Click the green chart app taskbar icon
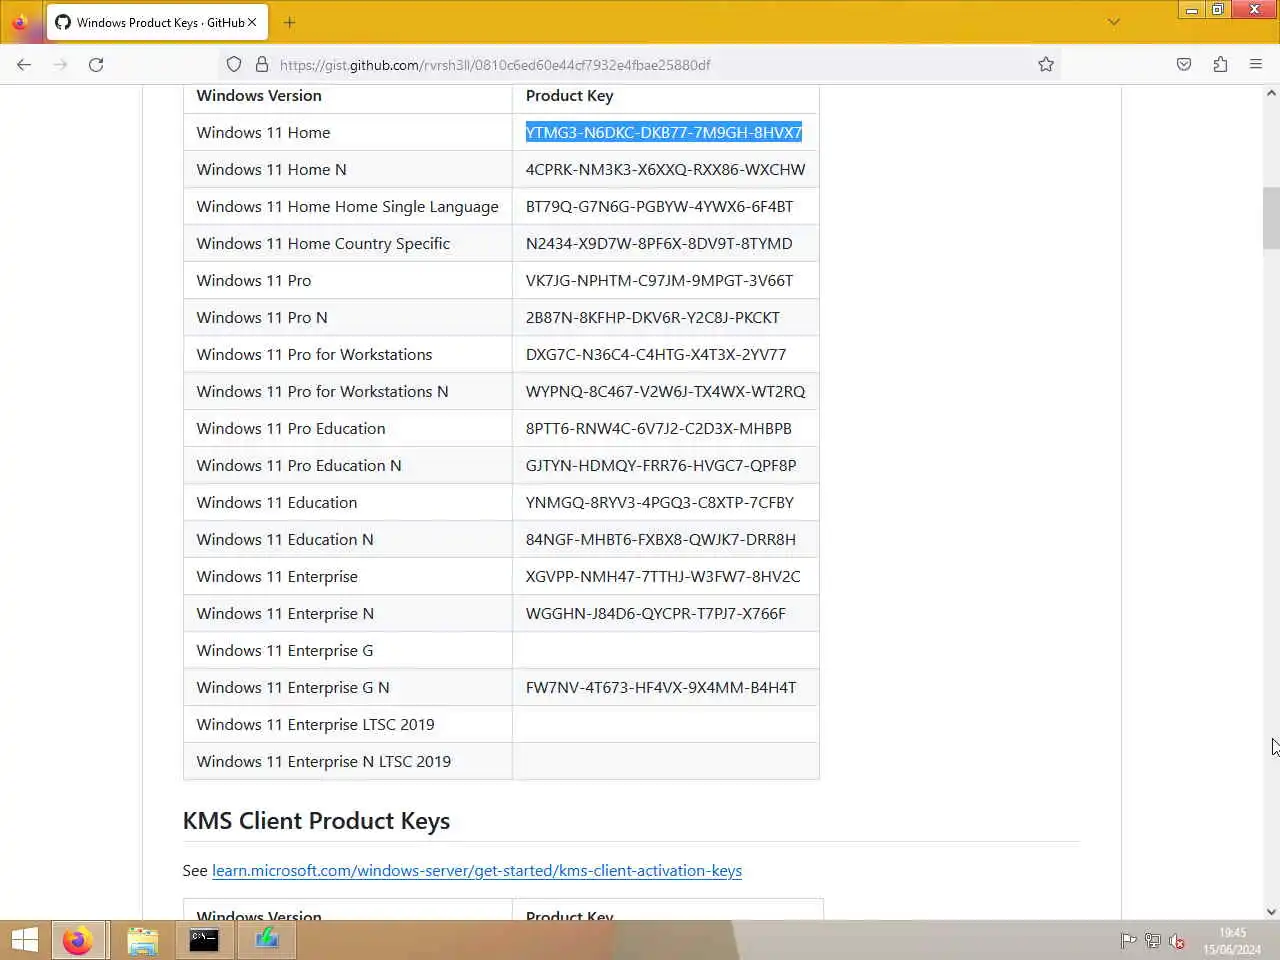Viewport: 1280px width, 960px height. 266,940
